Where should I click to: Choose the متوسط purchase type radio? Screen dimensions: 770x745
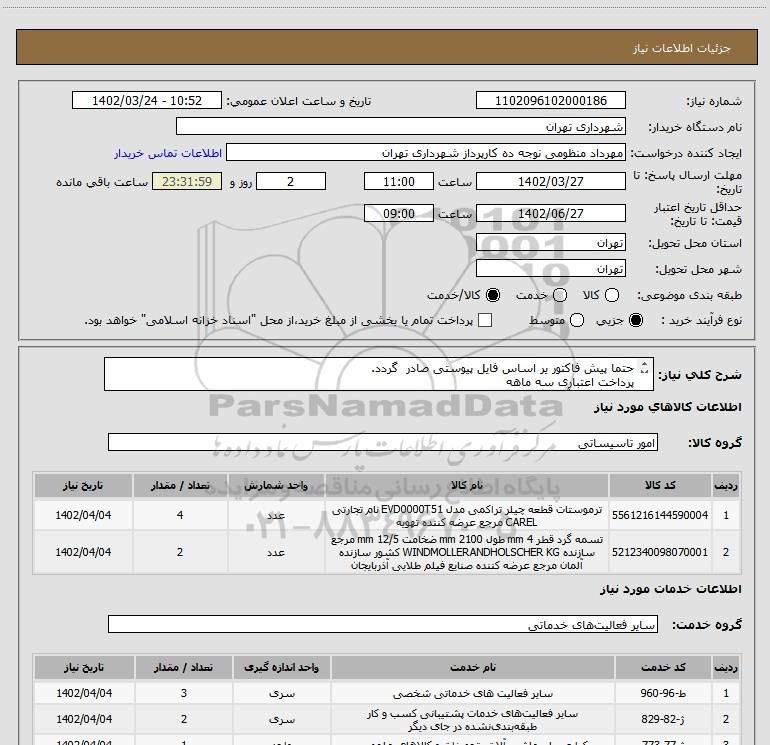[x=577, y=320]
